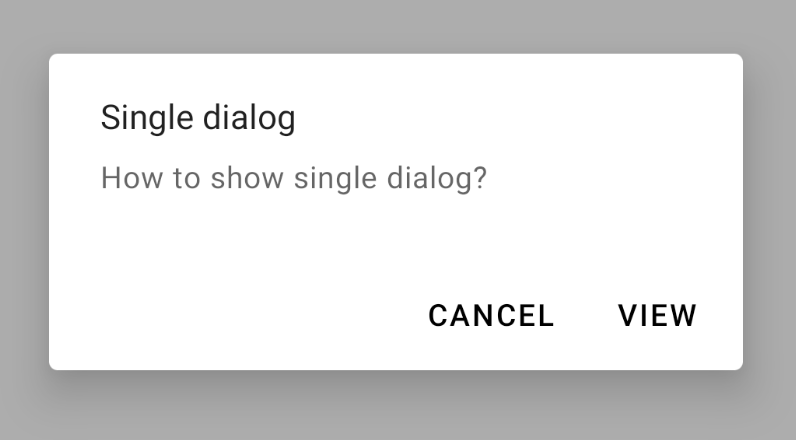Click the gray scrim right of the dialog
796x440 pixels.
click(770, 213)
